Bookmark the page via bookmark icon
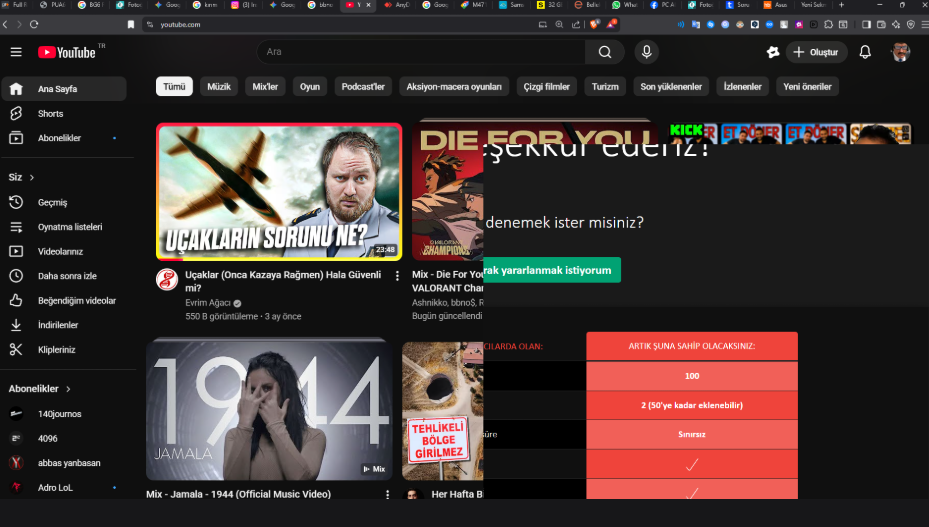 point(131,24)
